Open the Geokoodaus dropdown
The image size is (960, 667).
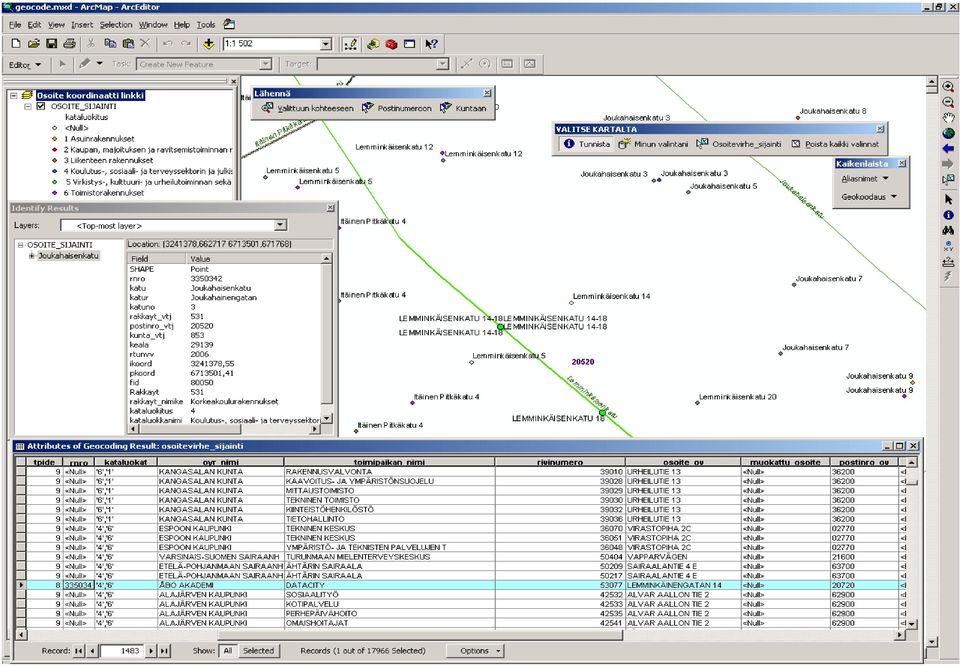tap(869, 197)
